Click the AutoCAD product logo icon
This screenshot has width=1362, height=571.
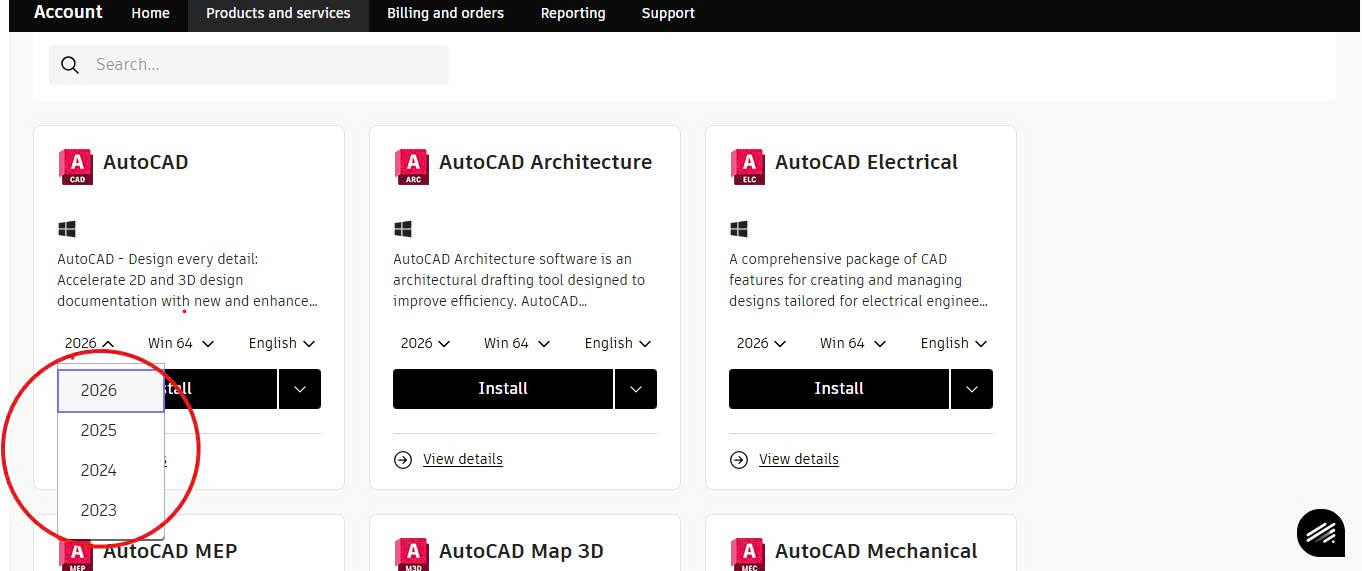coord(75,166)
